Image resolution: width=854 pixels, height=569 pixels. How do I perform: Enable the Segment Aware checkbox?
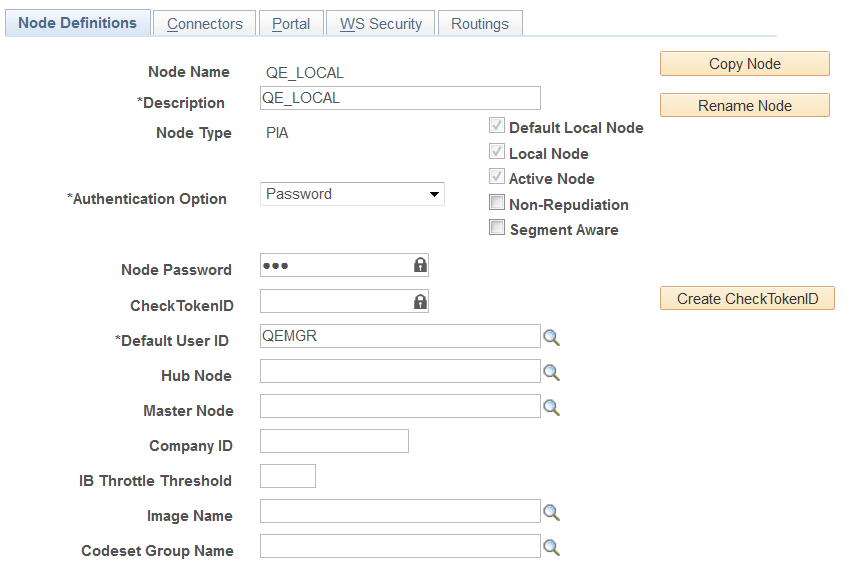[497, 227]
